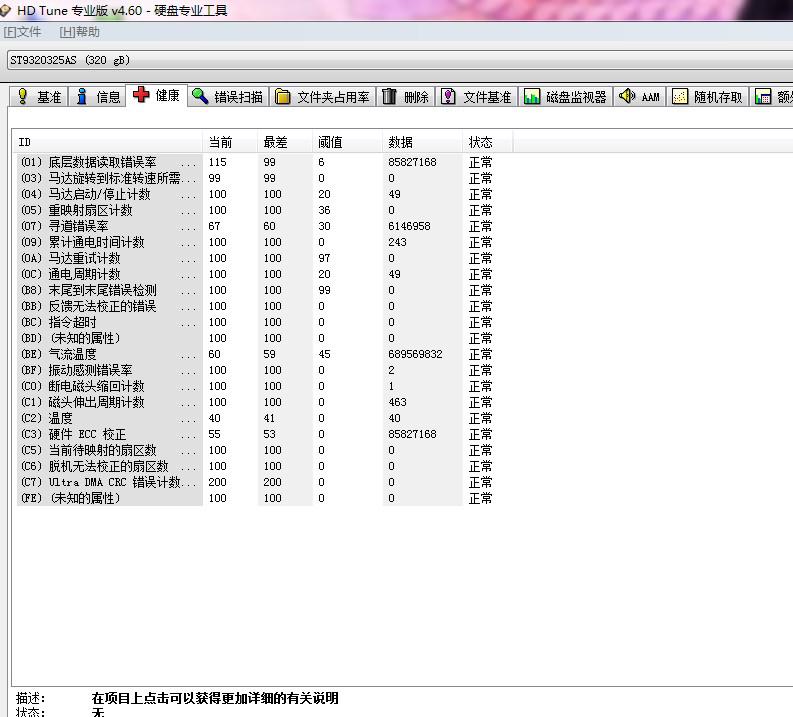Click the 最差 column header

click(x=285, y=142)
